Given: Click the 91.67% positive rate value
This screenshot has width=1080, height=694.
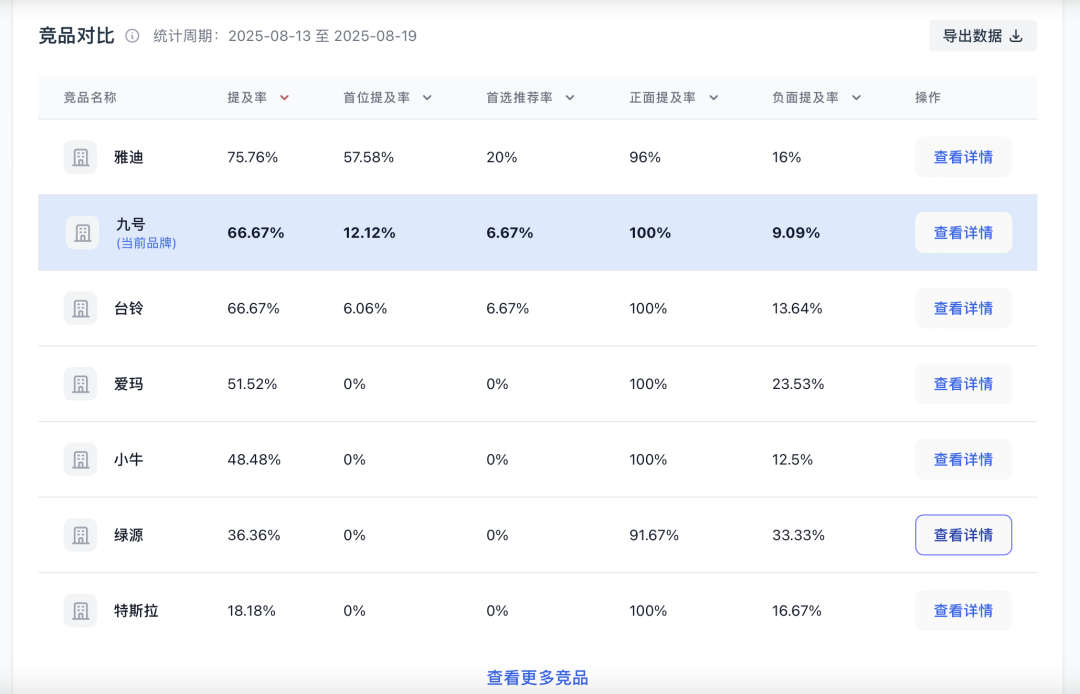Looking at the screenshot, I should point(654,535).
